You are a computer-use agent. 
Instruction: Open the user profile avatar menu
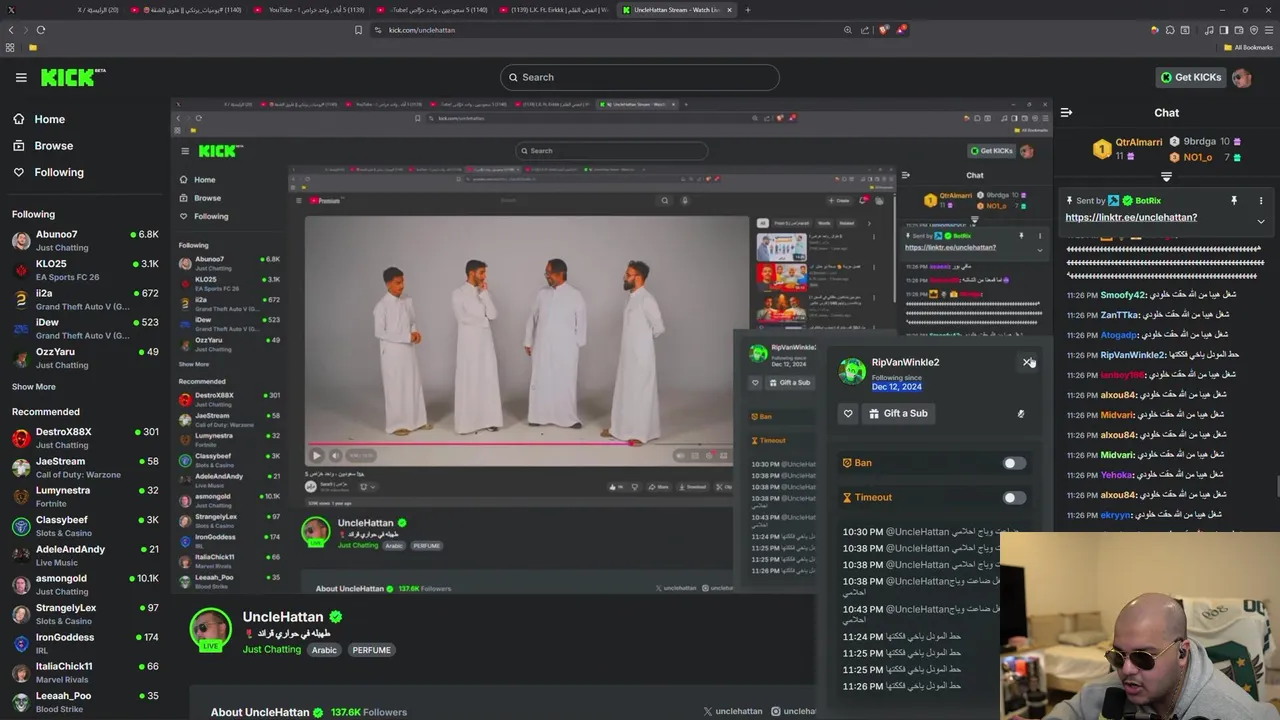(1242, 77)
